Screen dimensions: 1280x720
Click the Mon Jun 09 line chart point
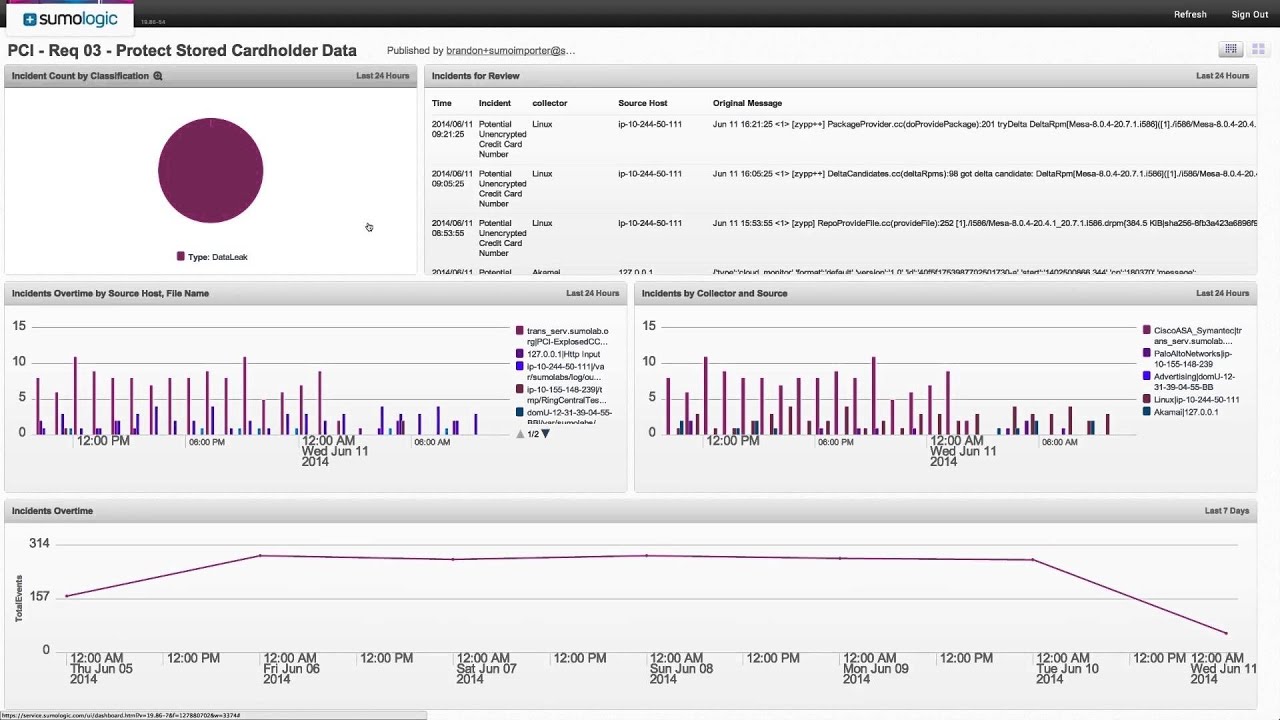point(840,558)
